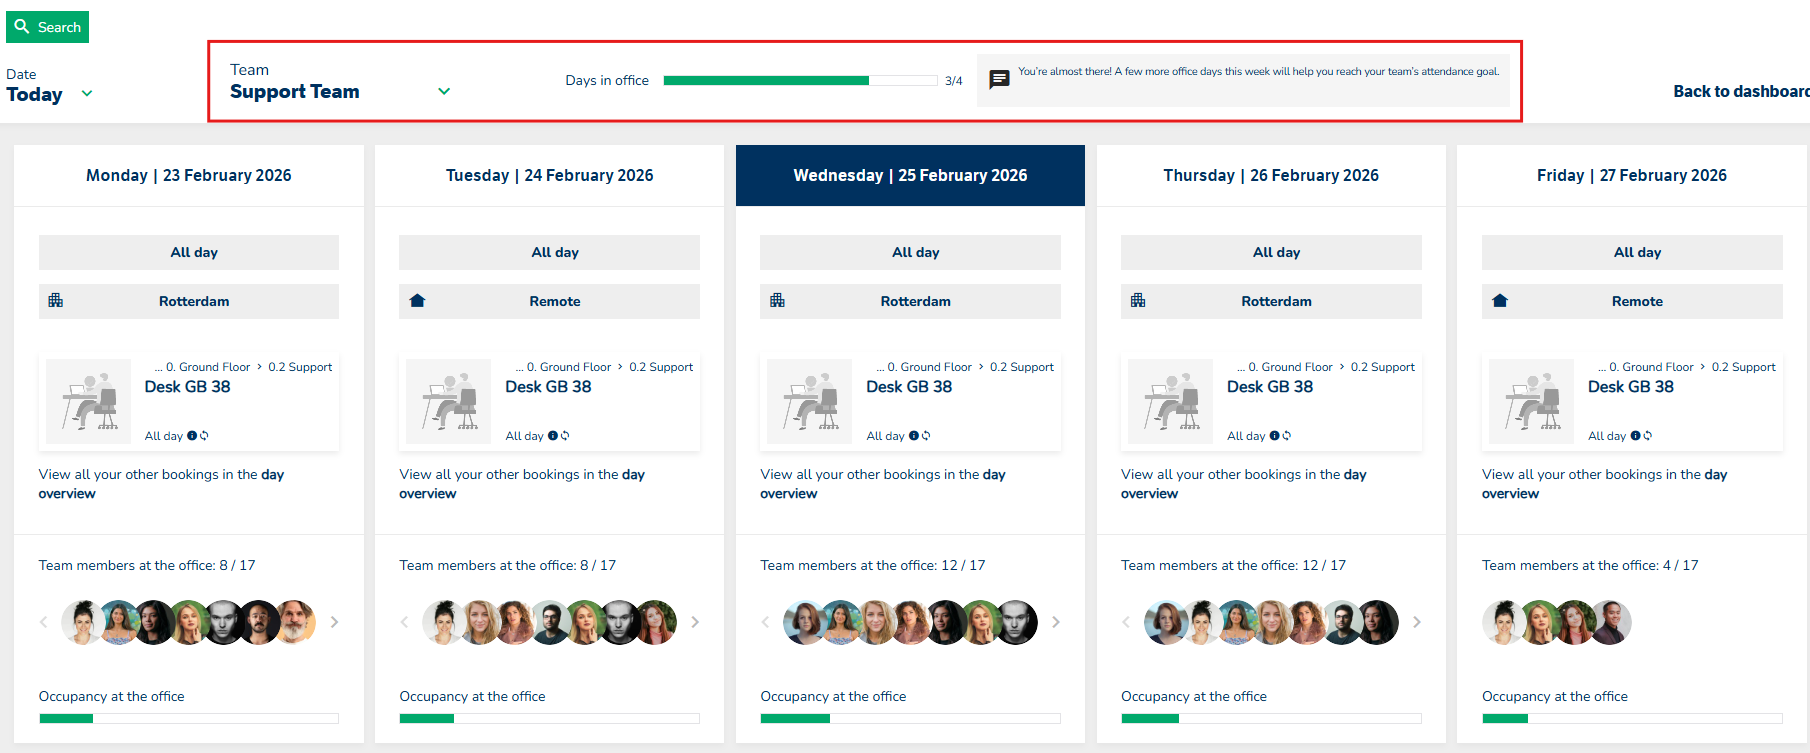Expand the Support Team dropdown
Image resolution: width=1810 pixels, height=753 pixels.
444,91
